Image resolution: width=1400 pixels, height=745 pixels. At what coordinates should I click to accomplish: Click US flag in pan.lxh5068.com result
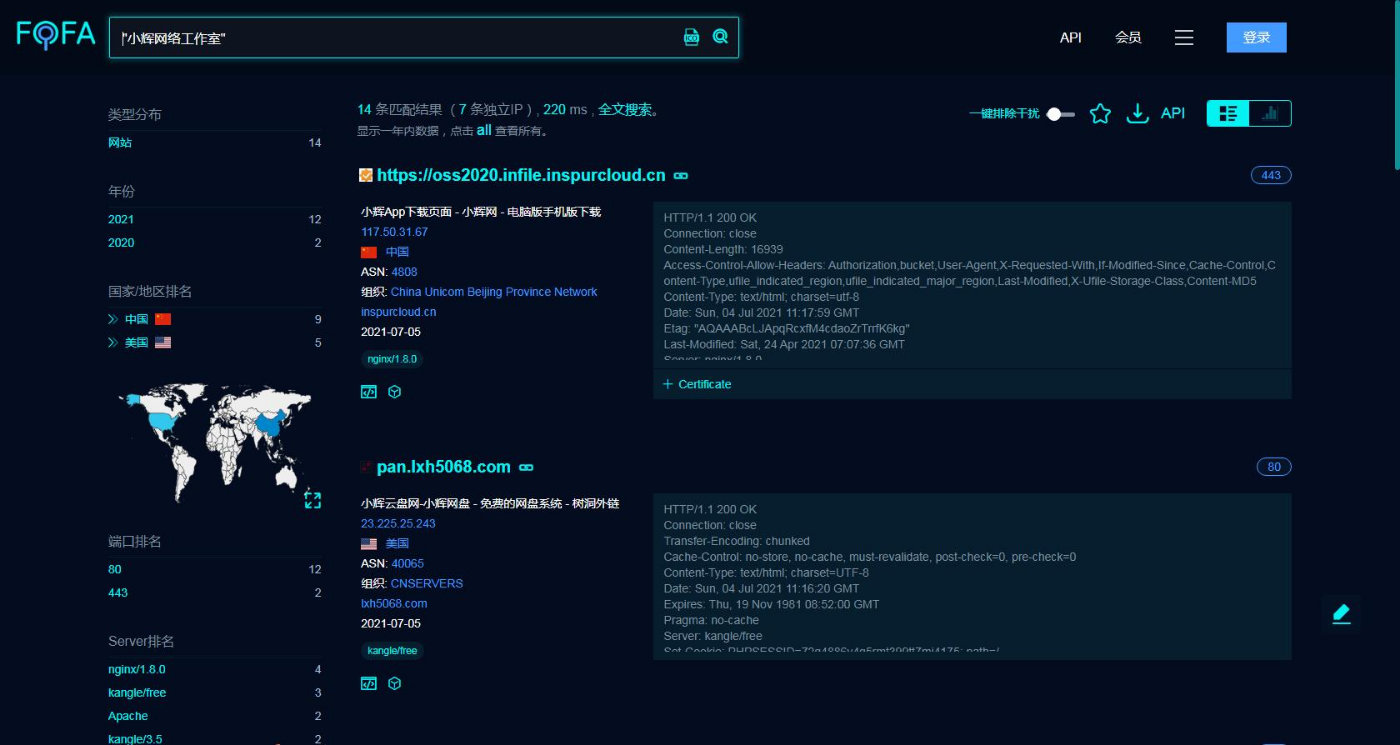(369, 544)
